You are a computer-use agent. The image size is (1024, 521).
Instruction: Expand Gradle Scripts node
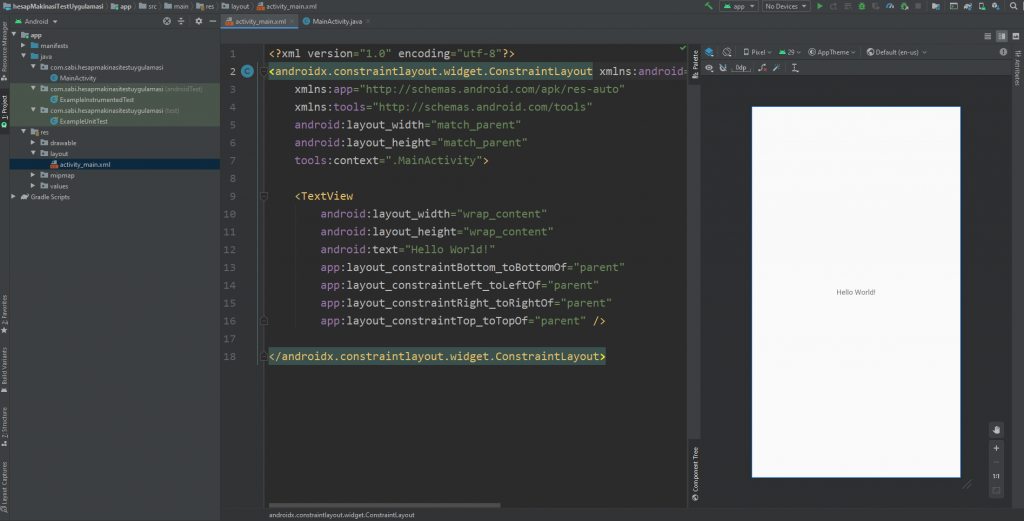pos(14,197)
